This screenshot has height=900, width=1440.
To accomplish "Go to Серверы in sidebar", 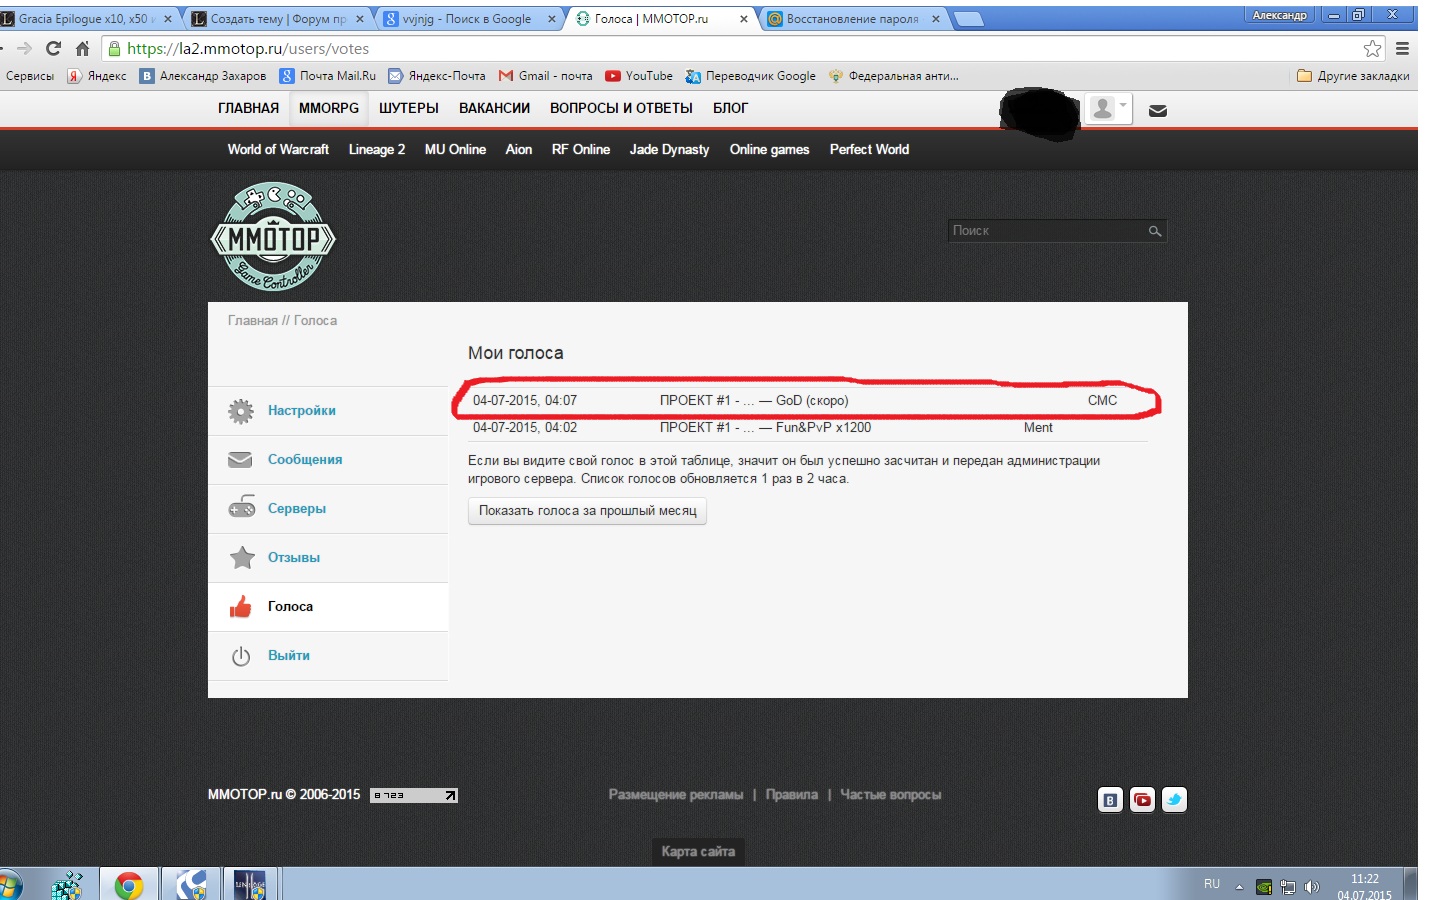I will pyautogui.click(x=296, y=509).
